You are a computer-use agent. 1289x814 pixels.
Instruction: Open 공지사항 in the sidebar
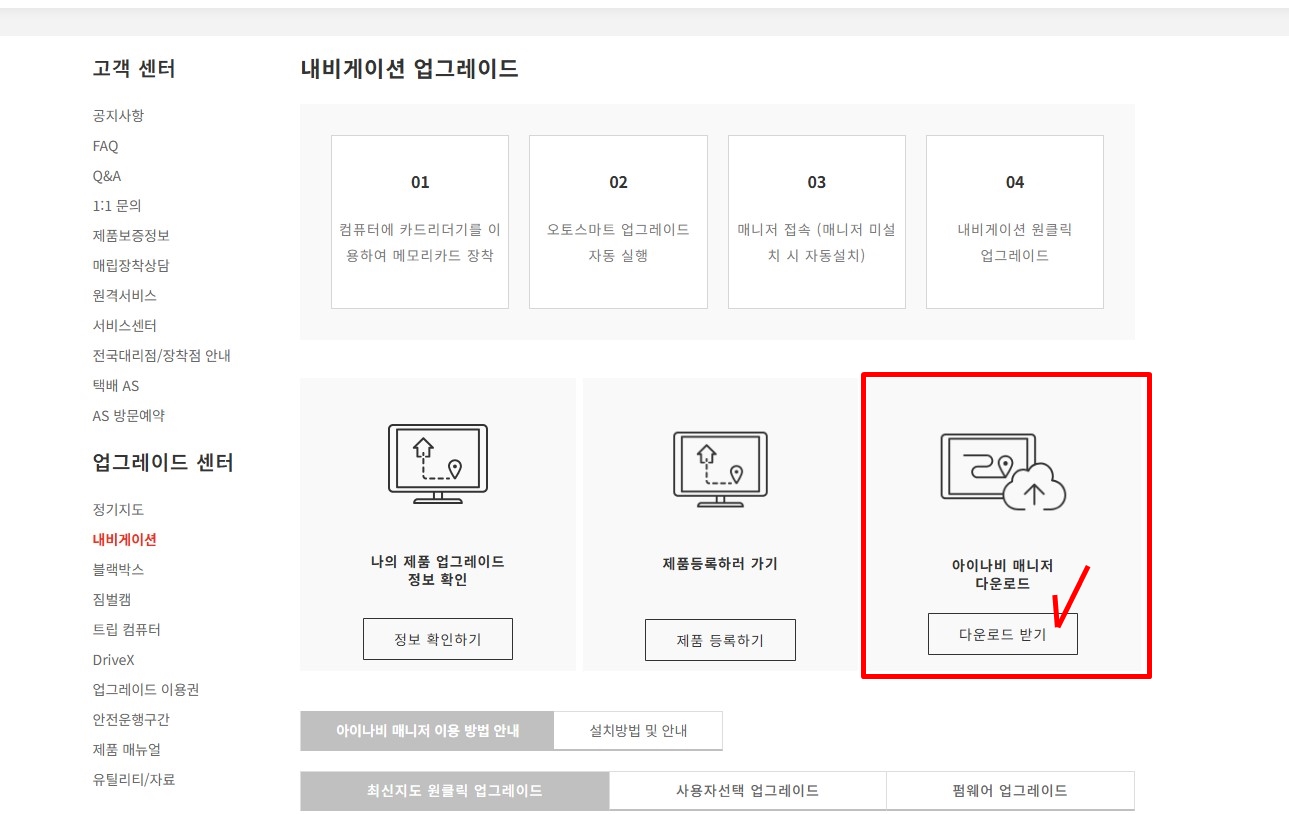pos(118,116)
